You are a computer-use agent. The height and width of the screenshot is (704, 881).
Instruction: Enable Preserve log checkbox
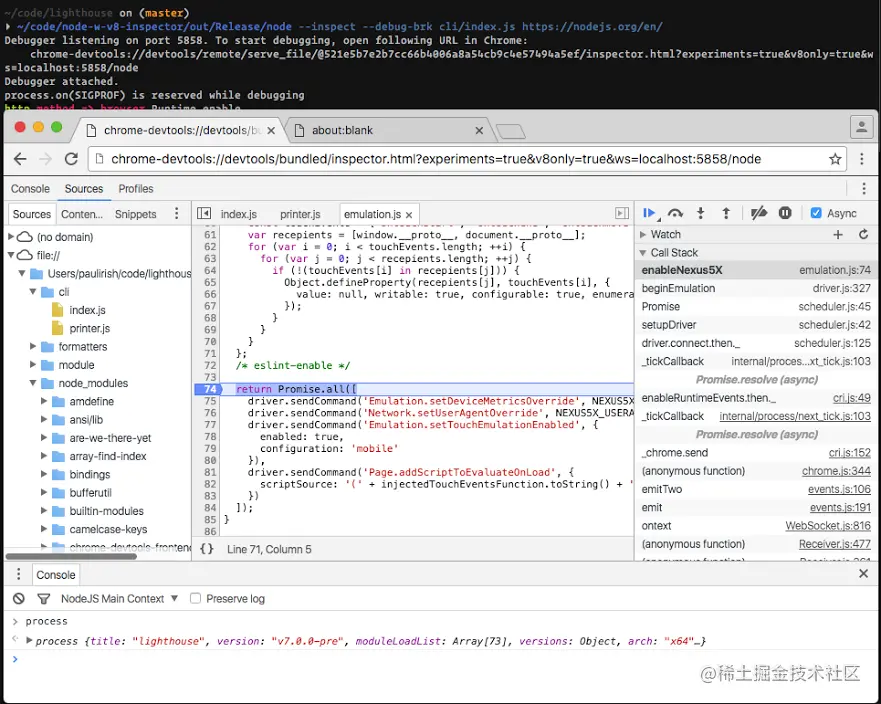[x=196, y=598]
